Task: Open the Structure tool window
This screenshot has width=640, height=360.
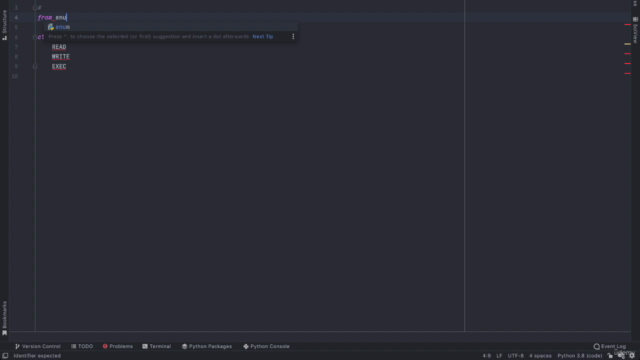Action: (x=4, y=24)
